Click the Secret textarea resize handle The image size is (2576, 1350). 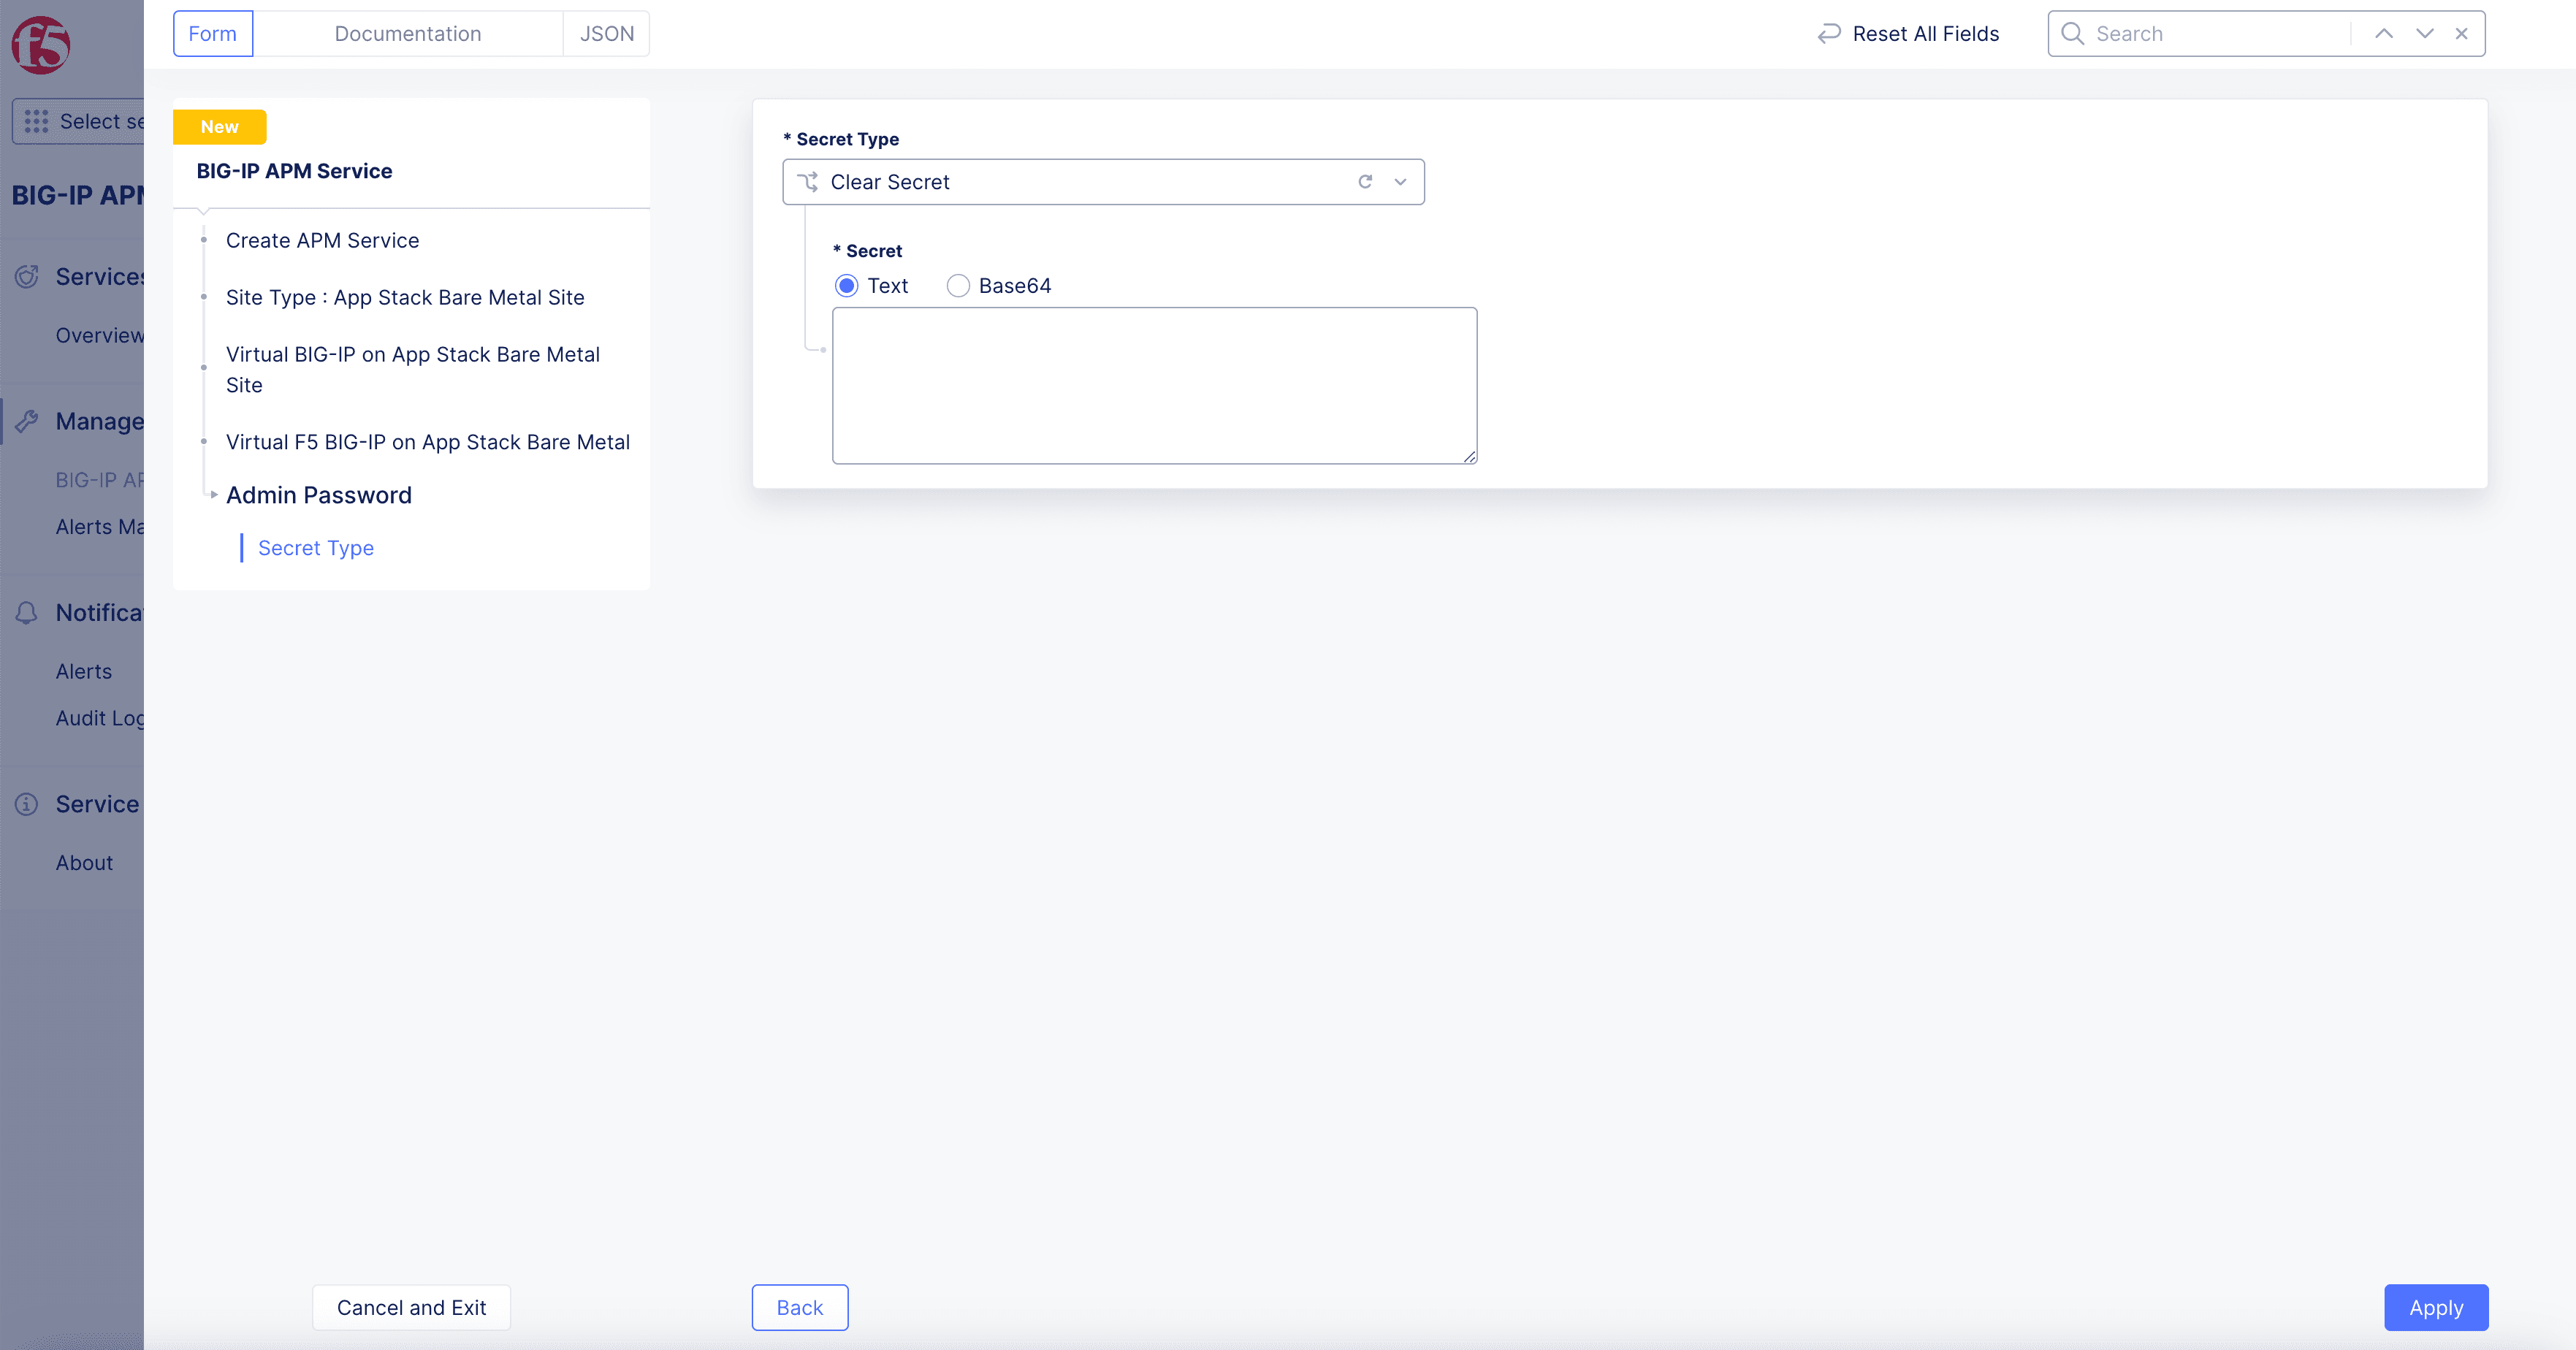click(1469, 456)
